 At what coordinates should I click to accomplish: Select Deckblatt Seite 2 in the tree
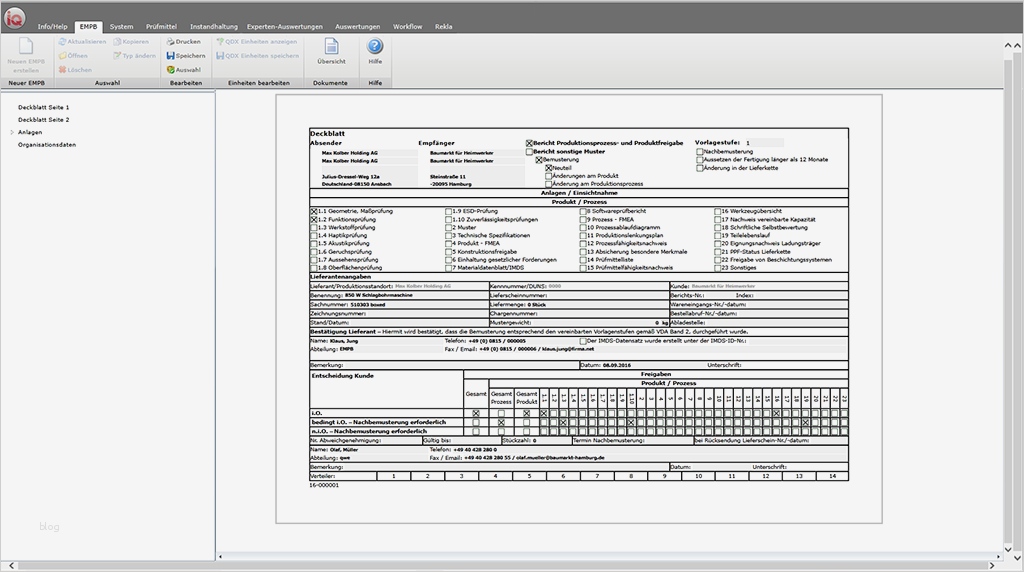43,119
